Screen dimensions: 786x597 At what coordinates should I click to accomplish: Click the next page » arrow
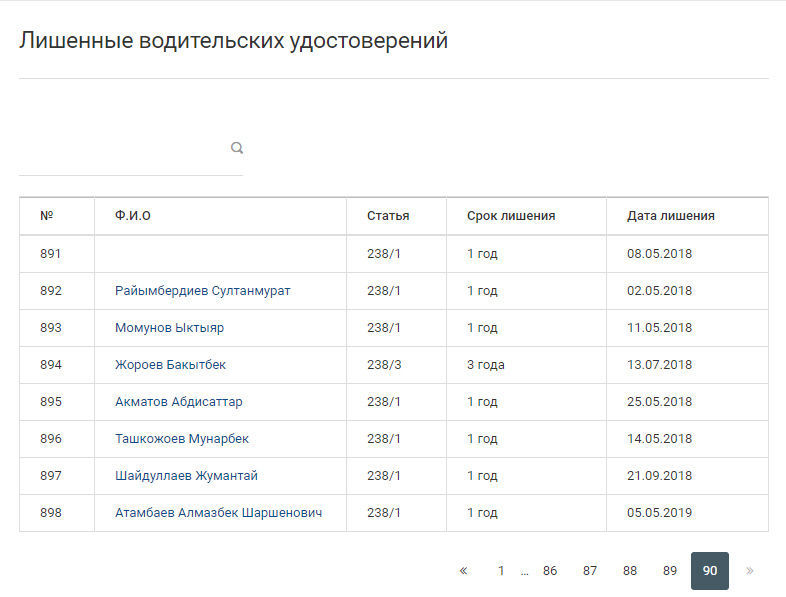click(750, 571)
